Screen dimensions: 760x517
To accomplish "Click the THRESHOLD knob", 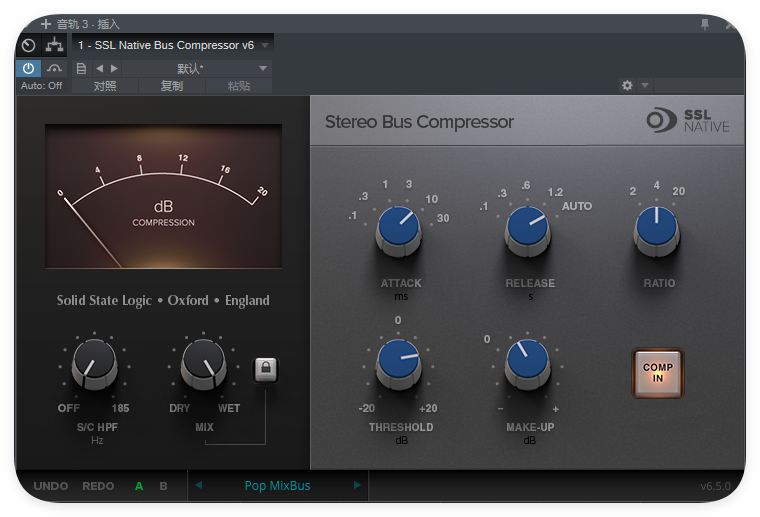I will pos(398,362).
